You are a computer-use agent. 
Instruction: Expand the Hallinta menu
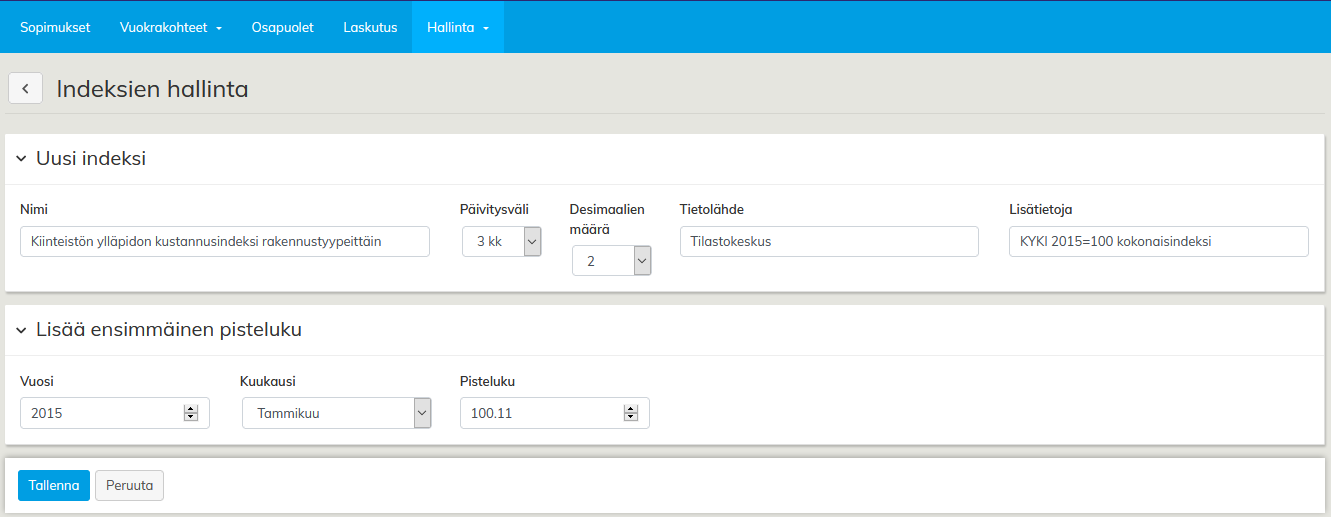click(457, 27)
